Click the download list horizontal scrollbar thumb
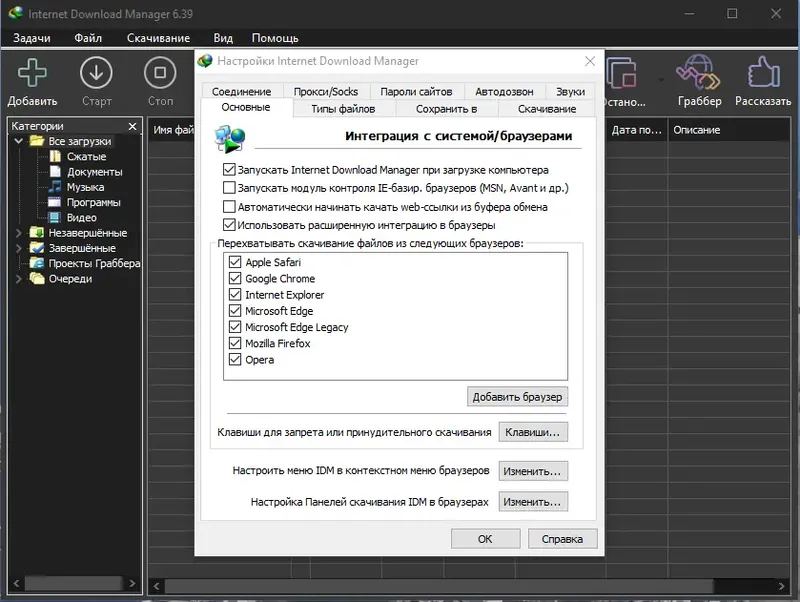This screenshot has width=800, height=602. click(439, 586)
